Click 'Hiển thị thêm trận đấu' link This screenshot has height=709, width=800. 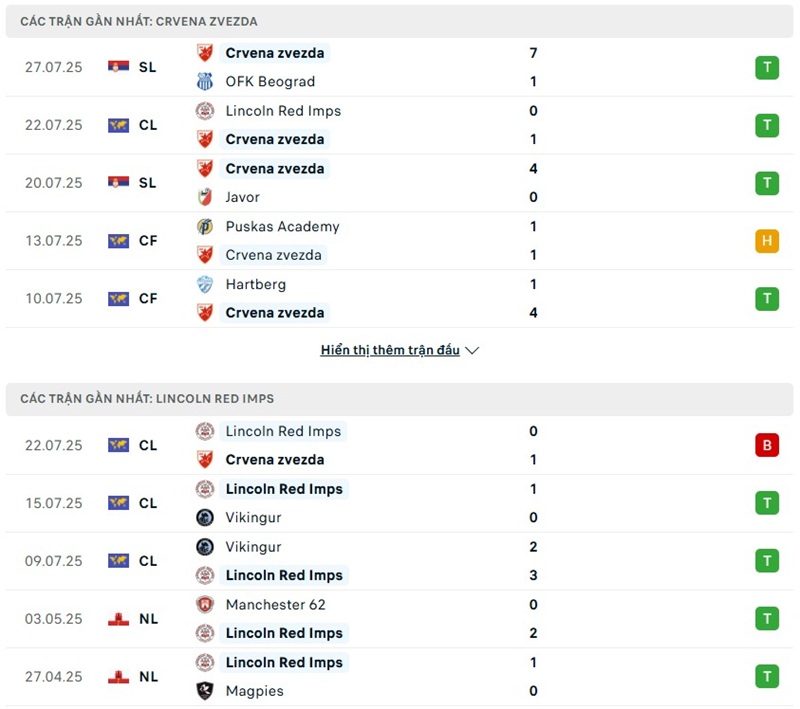click(x=390, y=351)
